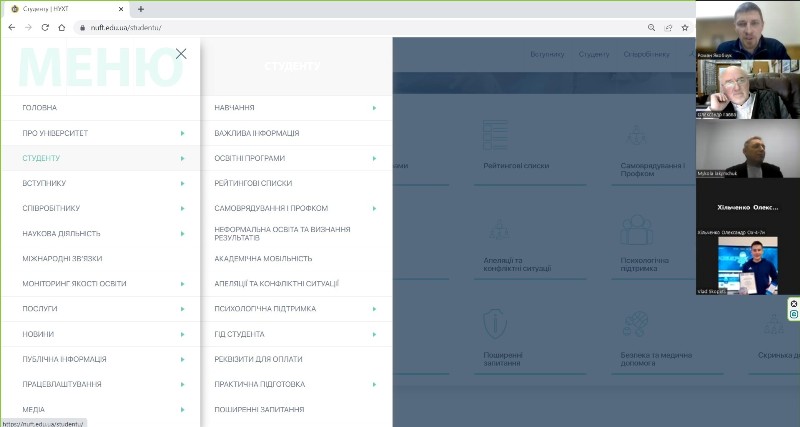Open ПОШИРЕННІ ЗАПИТАННЯ submenu link
800x427 pixels.
[x=259, y=409]
